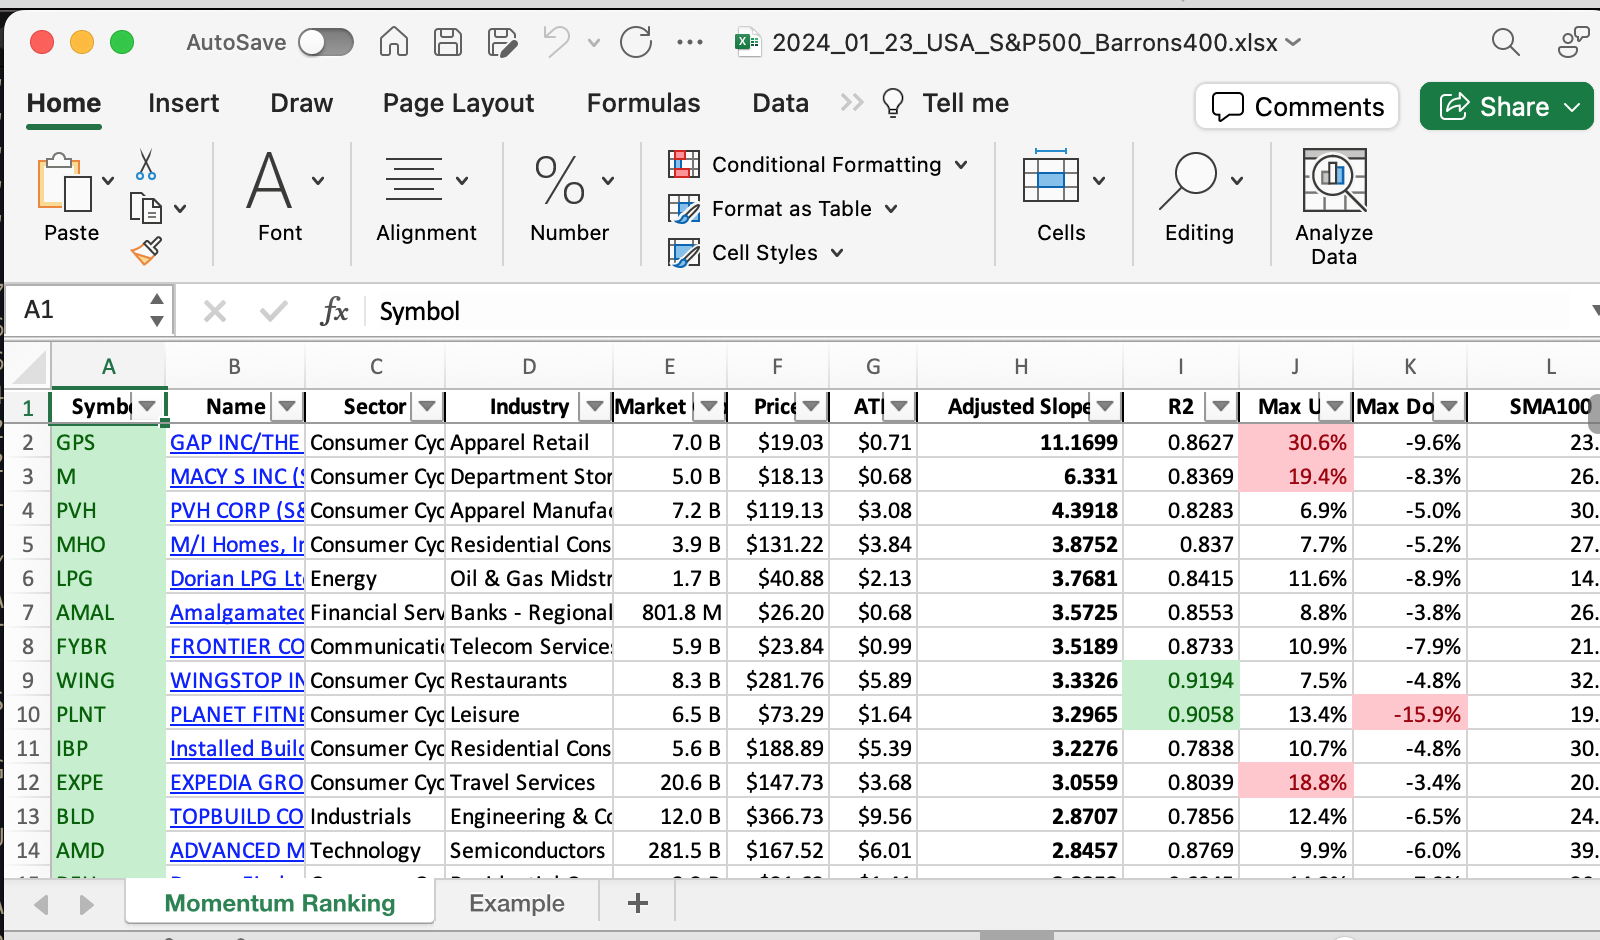Open the Sector column filter dropdown
Image resolution: width=1600 pixels, height=940 pixels.
pos(427,406)
